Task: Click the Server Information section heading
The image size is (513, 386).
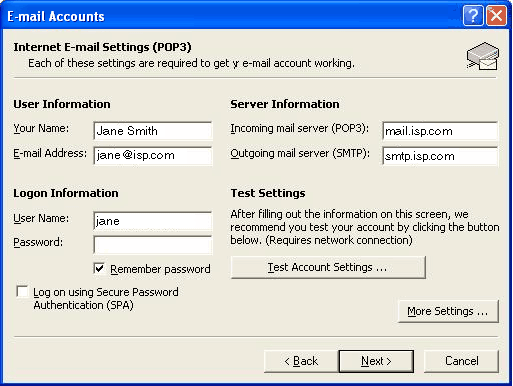Action: coord(285,104)
